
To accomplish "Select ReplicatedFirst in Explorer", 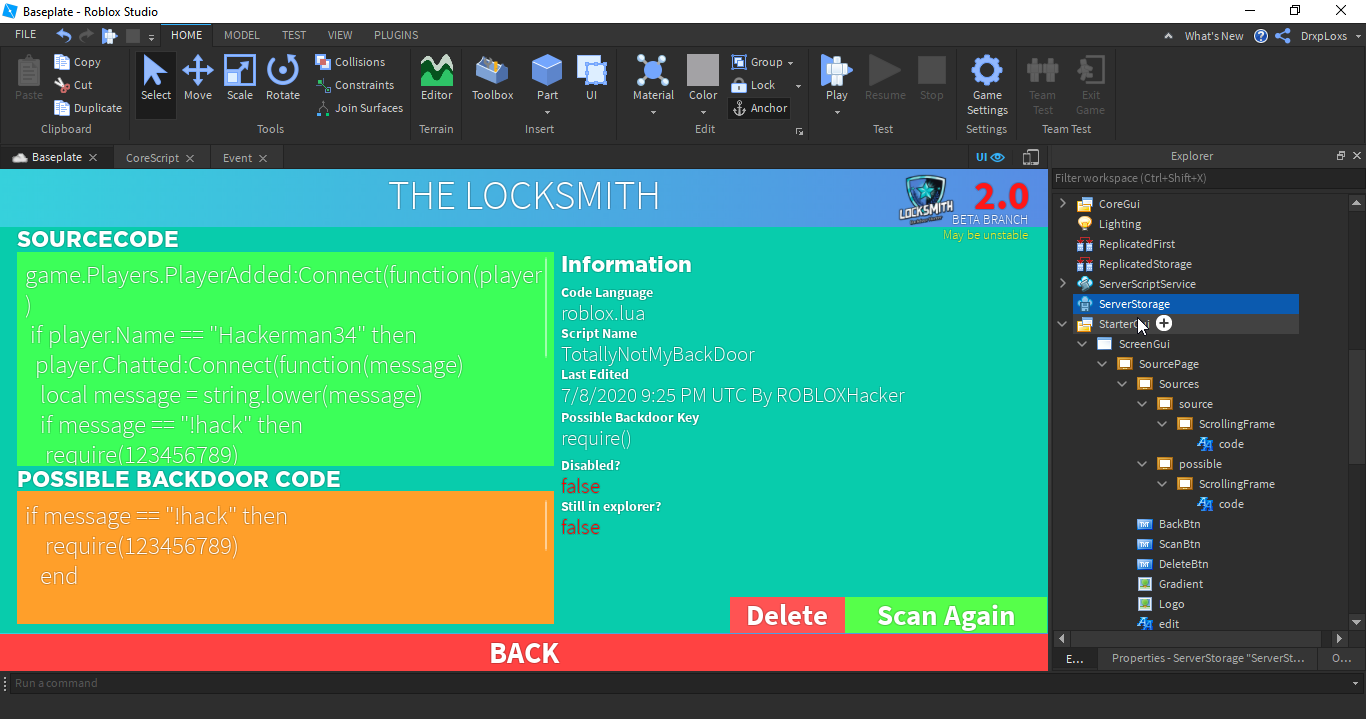I will click(x=1136, y=244).
